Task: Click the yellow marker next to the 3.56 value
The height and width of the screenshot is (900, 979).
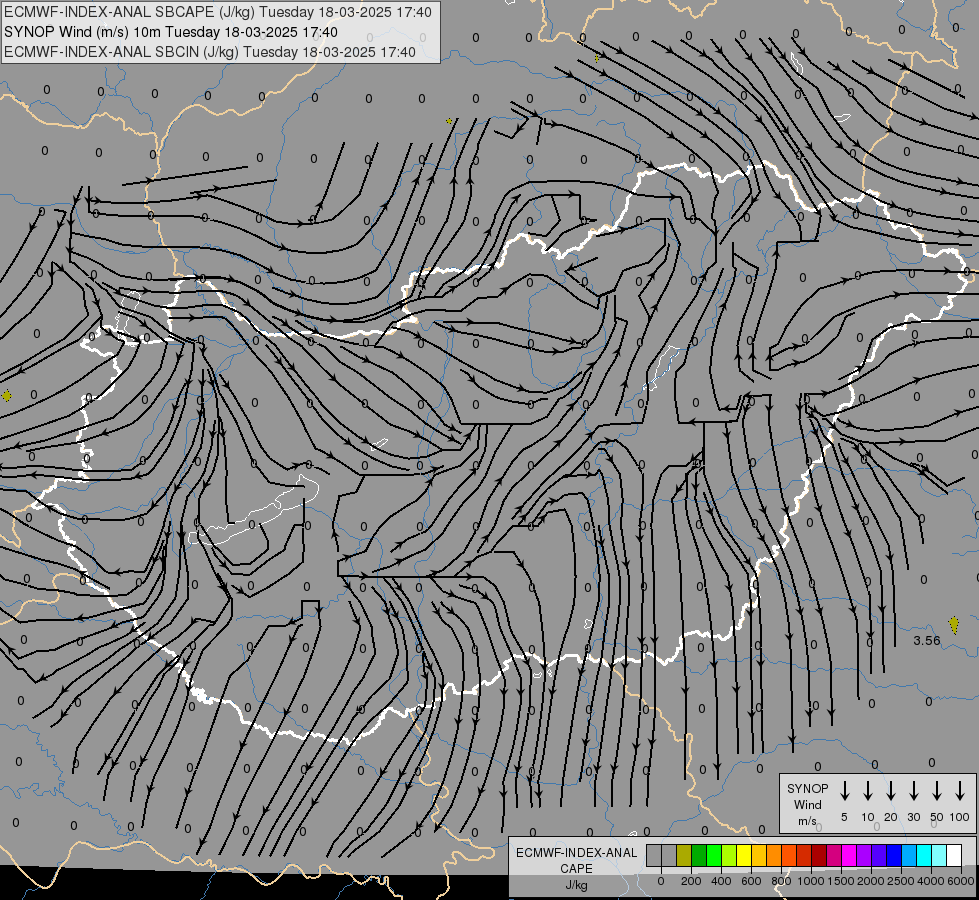Action: pyautogui.click(x=953, y=625)
